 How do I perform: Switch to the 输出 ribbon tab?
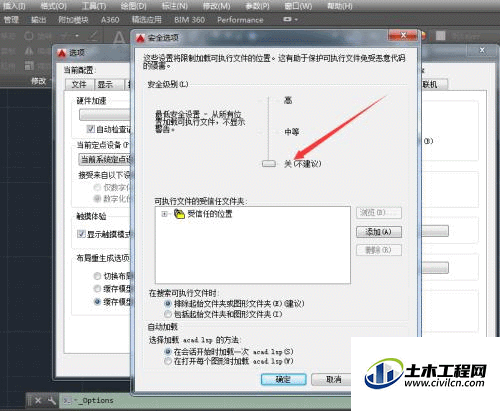coord(38,20)
